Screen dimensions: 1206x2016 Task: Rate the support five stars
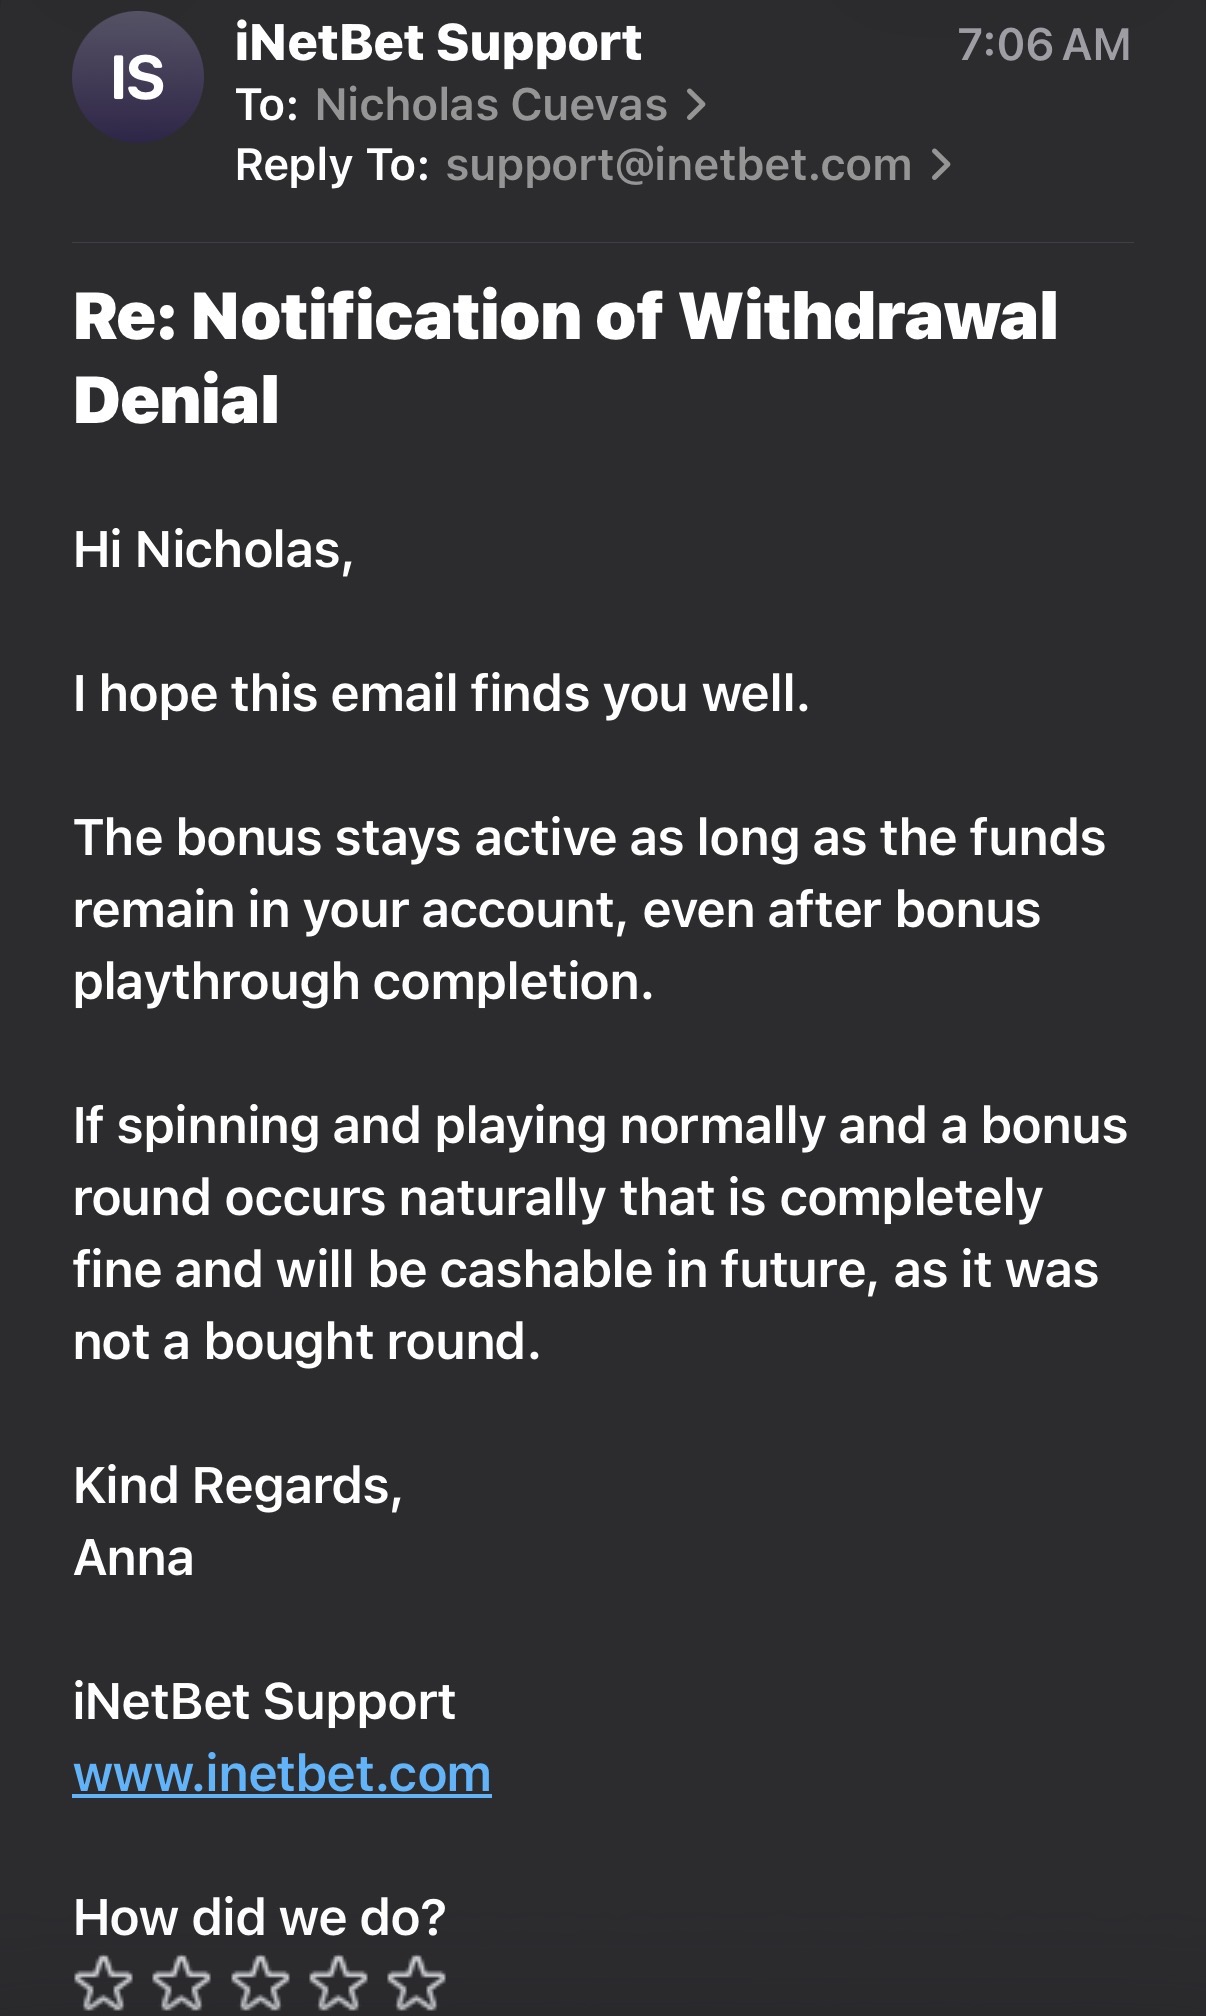[416, 1981]
